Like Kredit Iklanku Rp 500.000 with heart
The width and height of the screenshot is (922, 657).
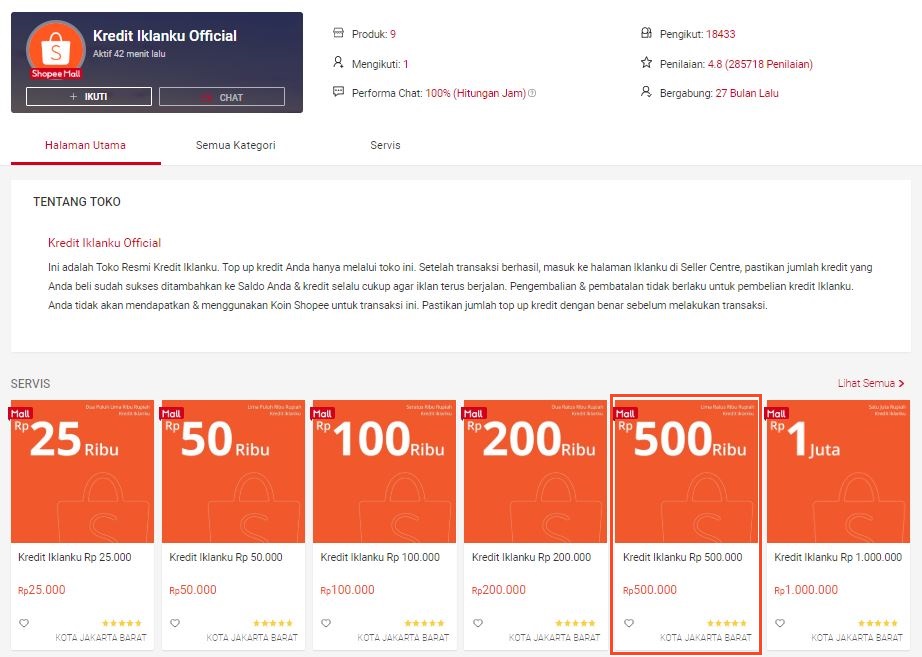point(629,623)
